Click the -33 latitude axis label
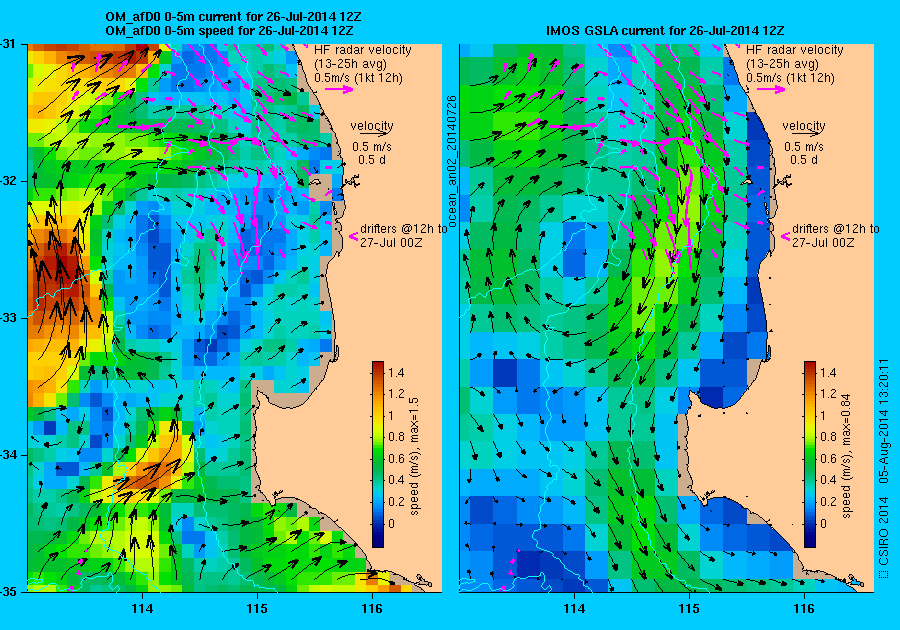This screenshot has height=630, width=900. pos(8,318)
